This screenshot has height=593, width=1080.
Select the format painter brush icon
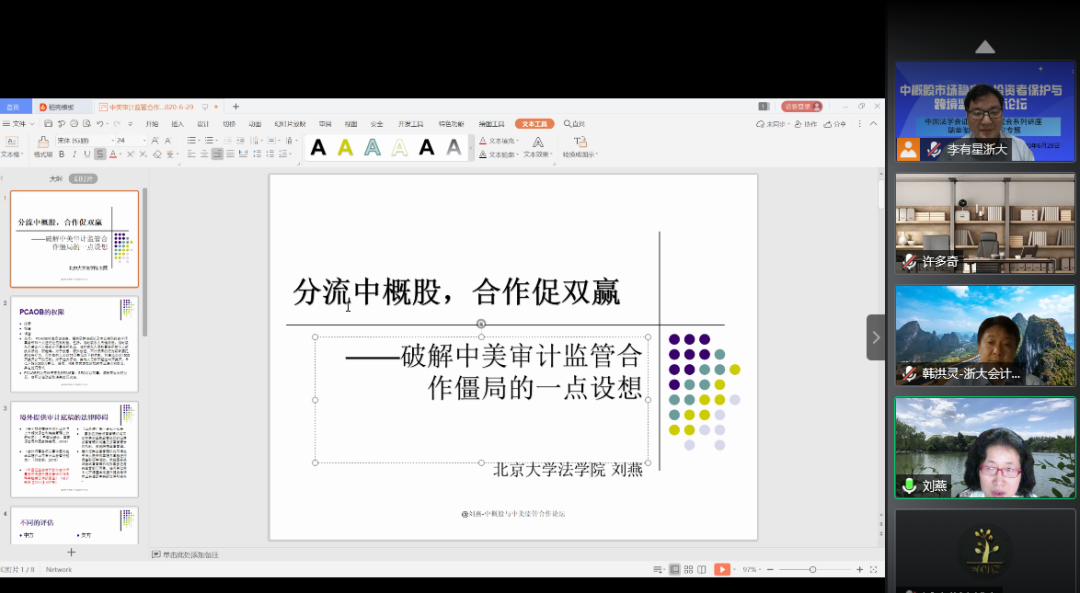(x=43, y=142)
